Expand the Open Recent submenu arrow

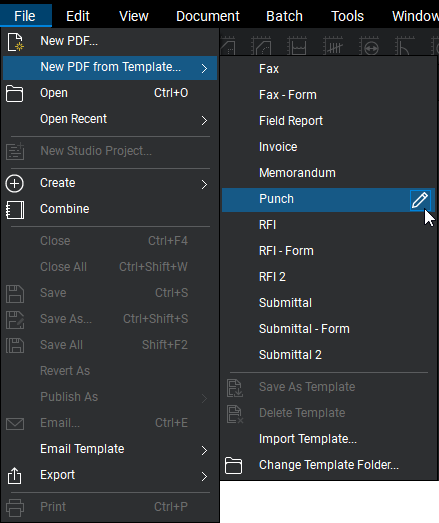coord(204,120)
